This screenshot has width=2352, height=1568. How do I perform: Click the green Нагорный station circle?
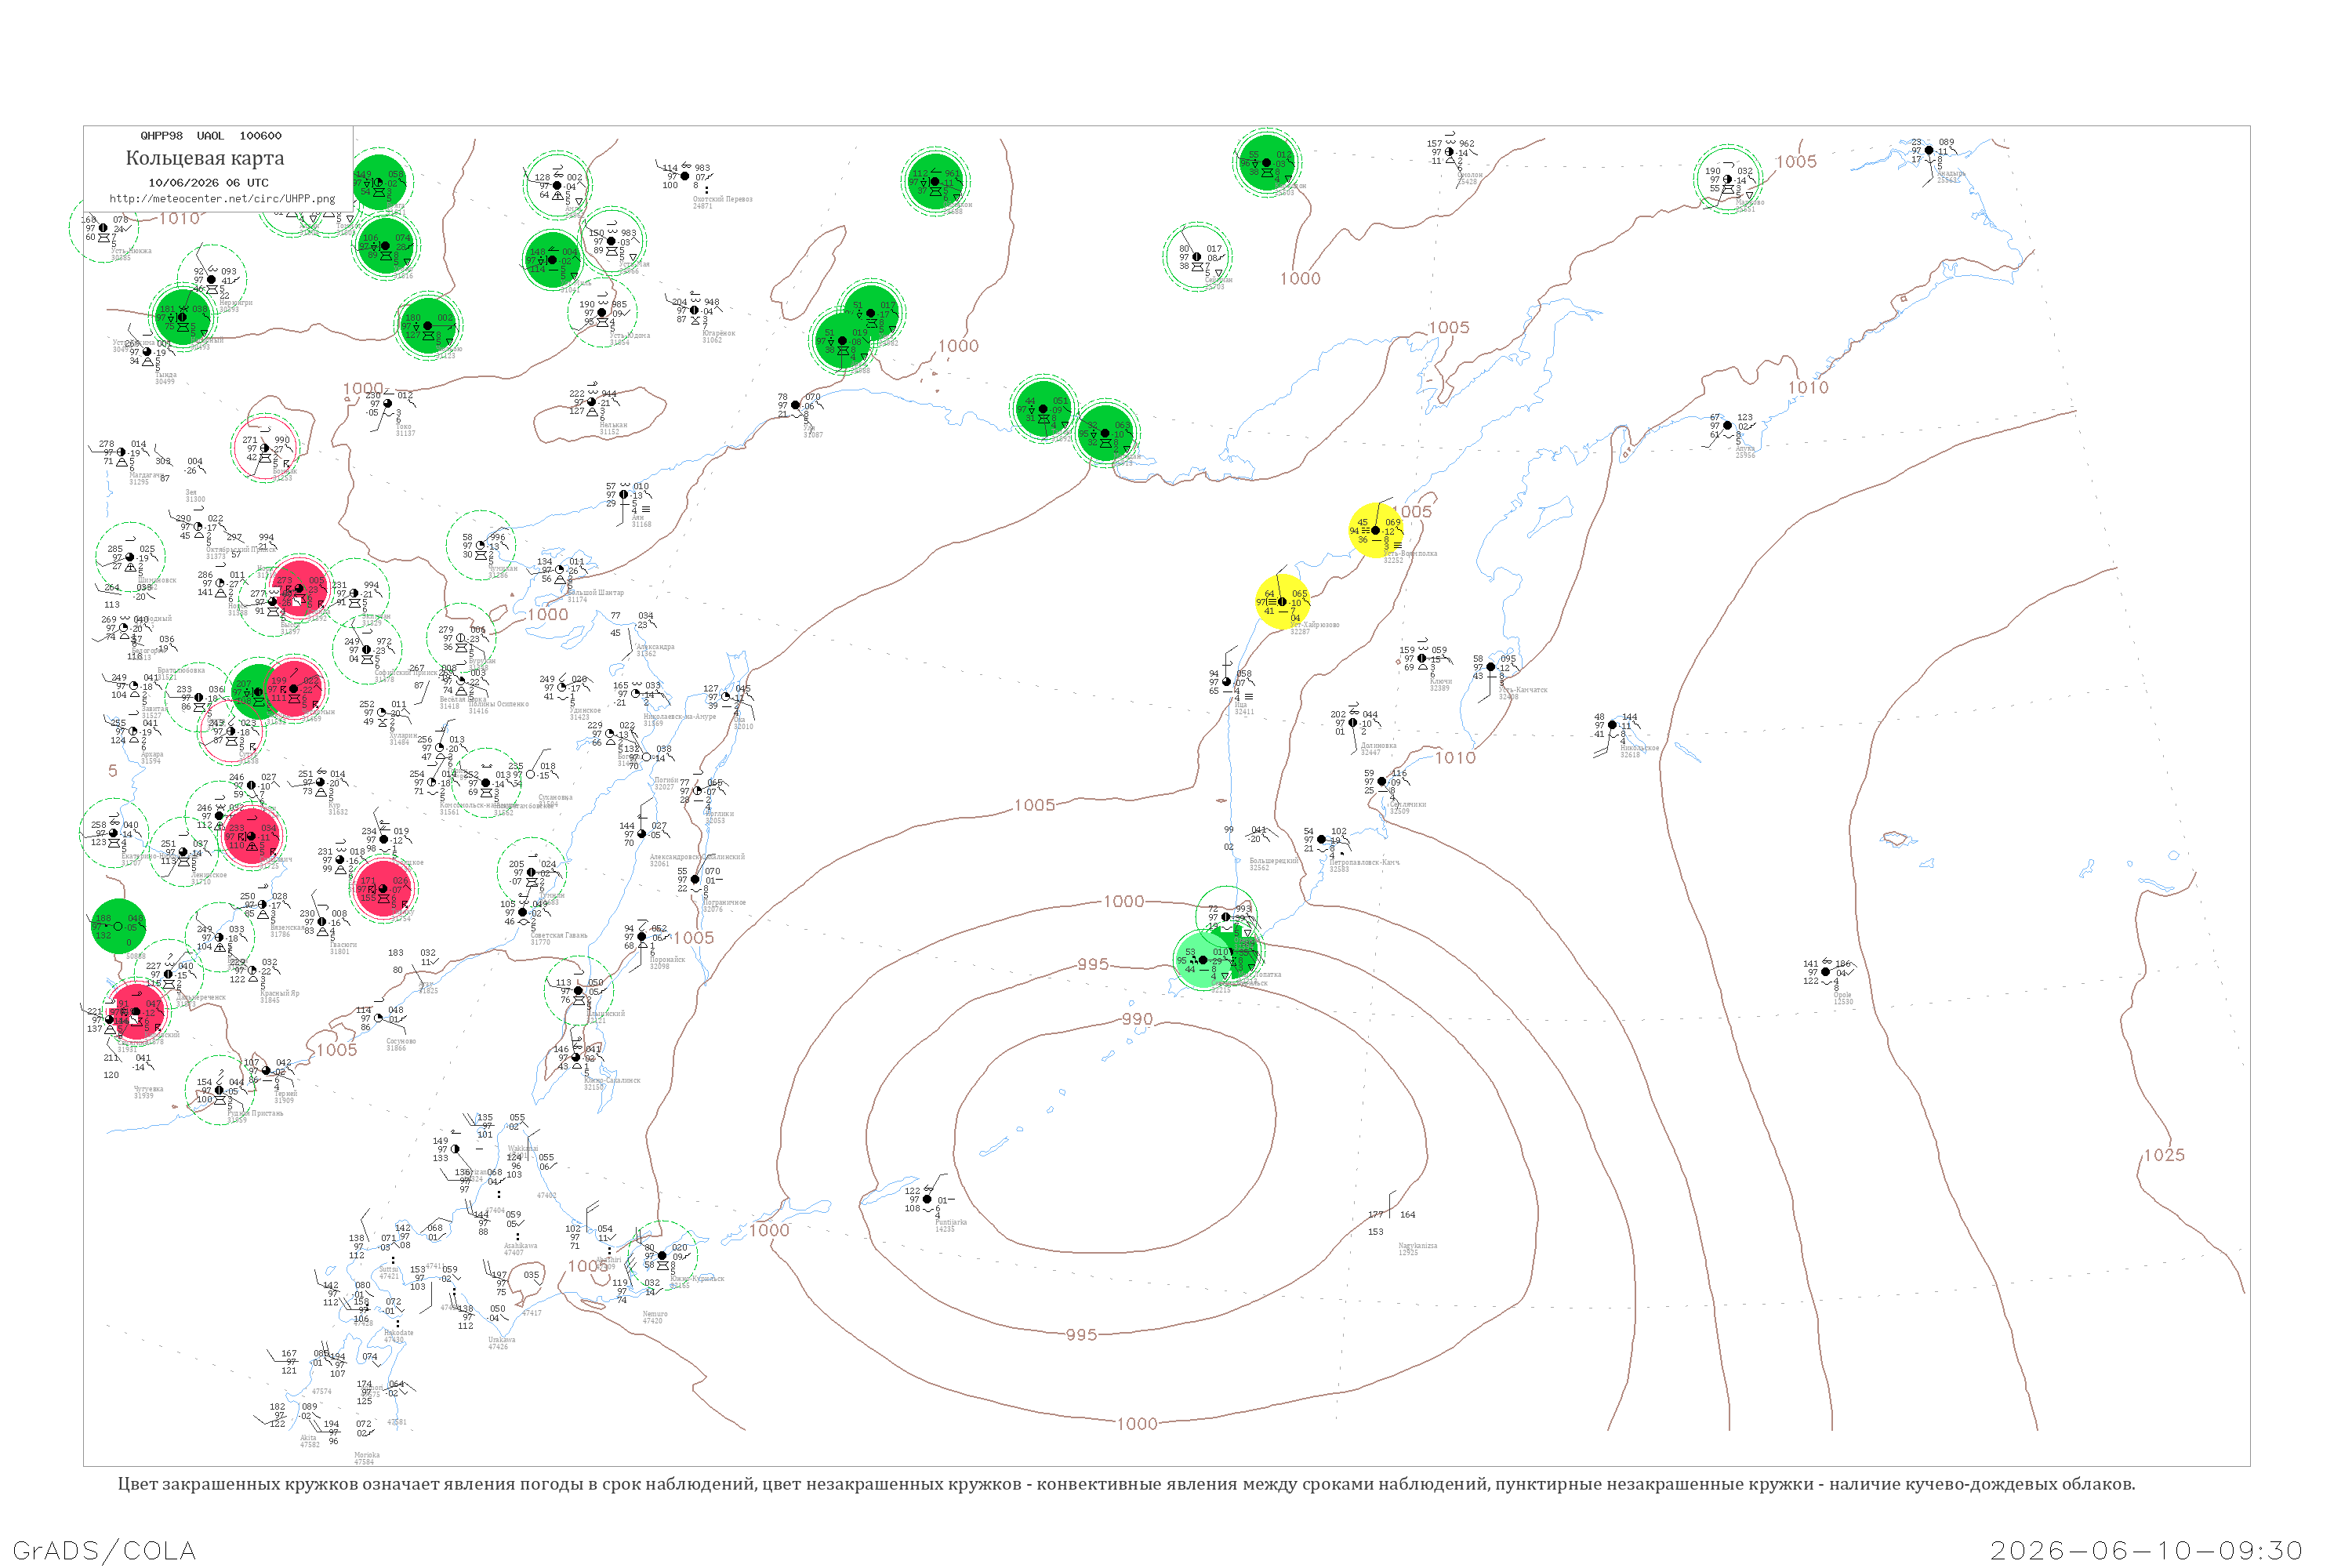coord(182,317)
